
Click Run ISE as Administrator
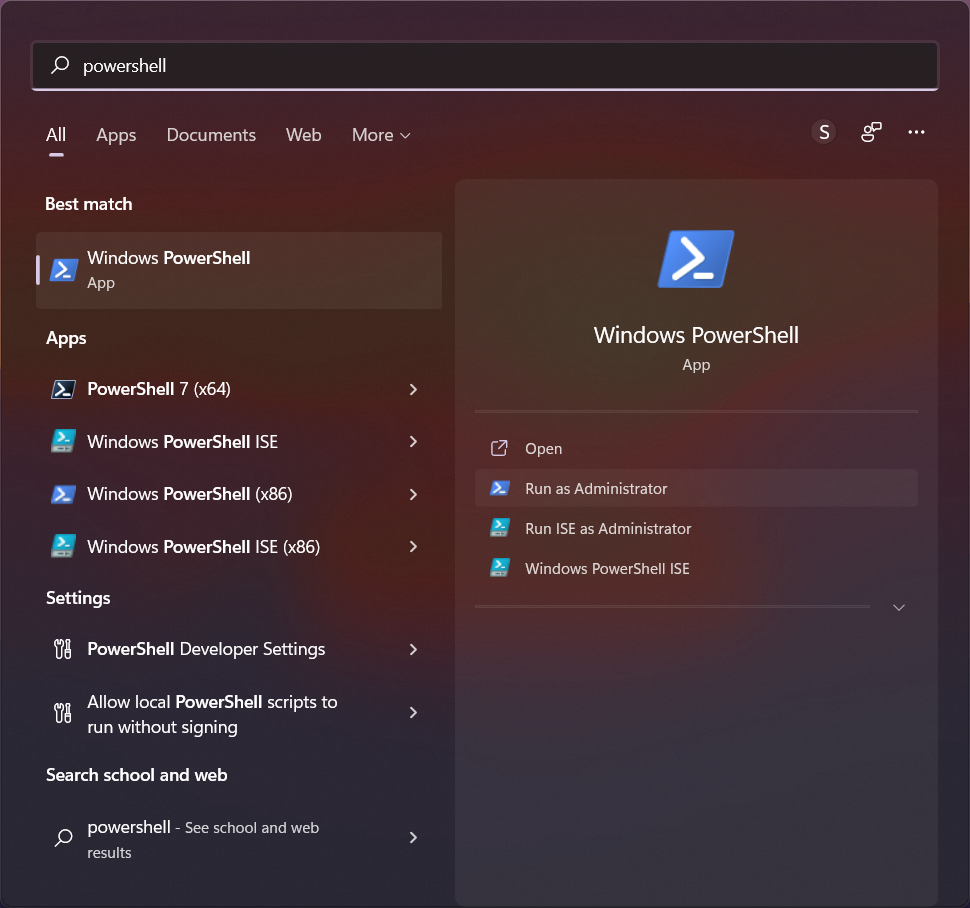pos(609,528)
